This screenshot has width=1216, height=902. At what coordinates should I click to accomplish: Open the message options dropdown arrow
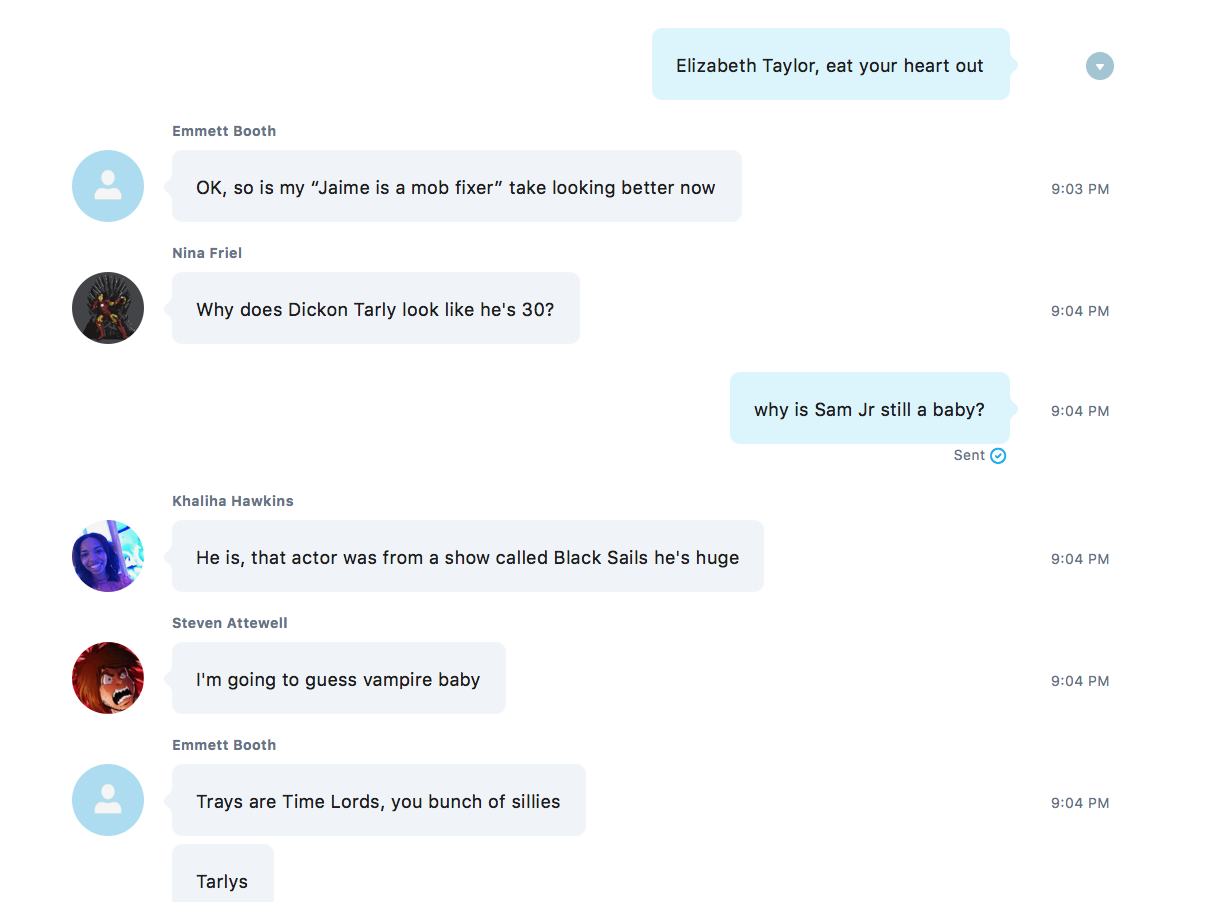[x=1099, y=67]
